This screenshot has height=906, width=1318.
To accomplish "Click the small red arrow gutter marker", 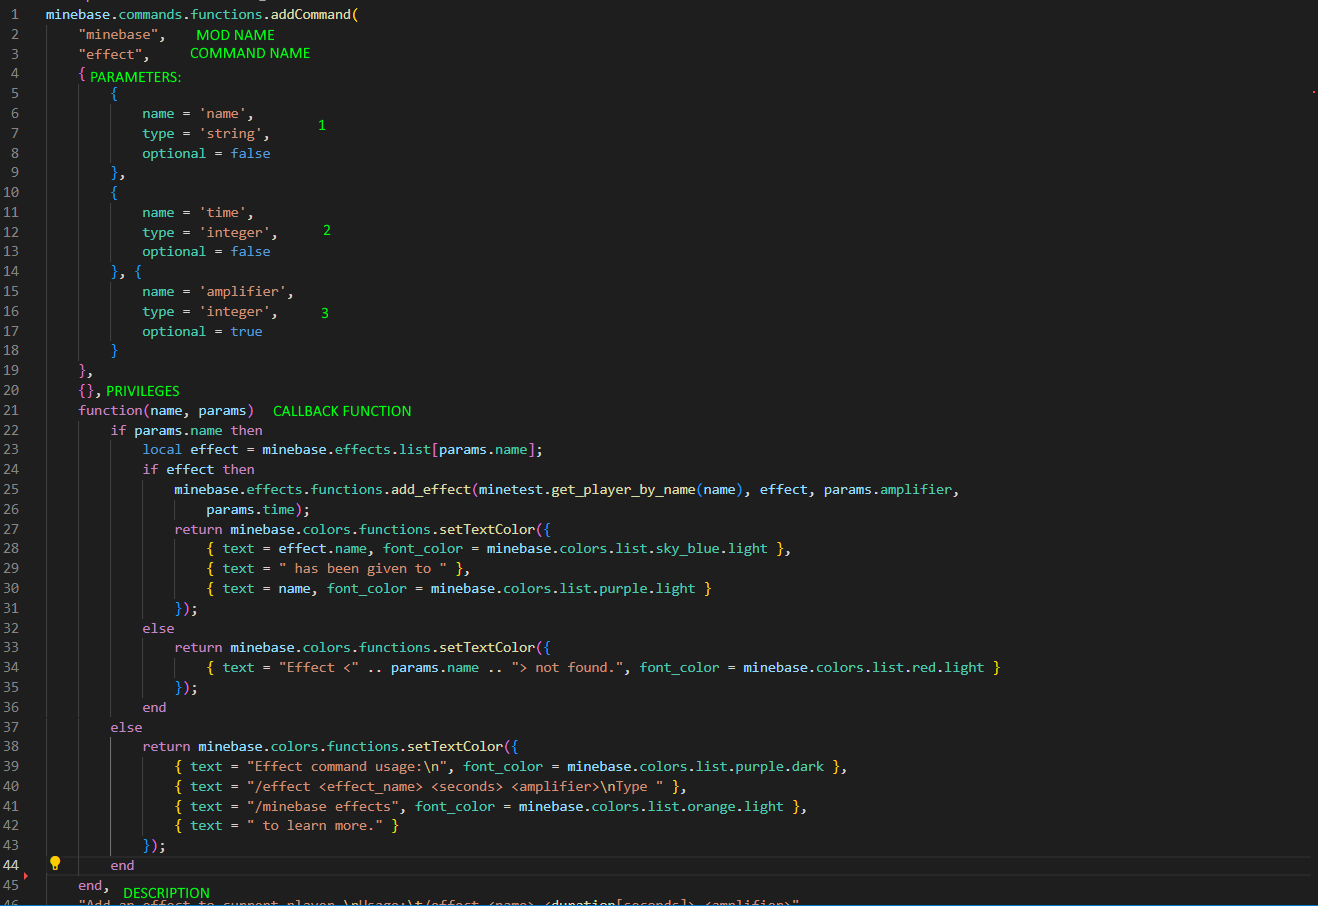I will click(25, 876).
